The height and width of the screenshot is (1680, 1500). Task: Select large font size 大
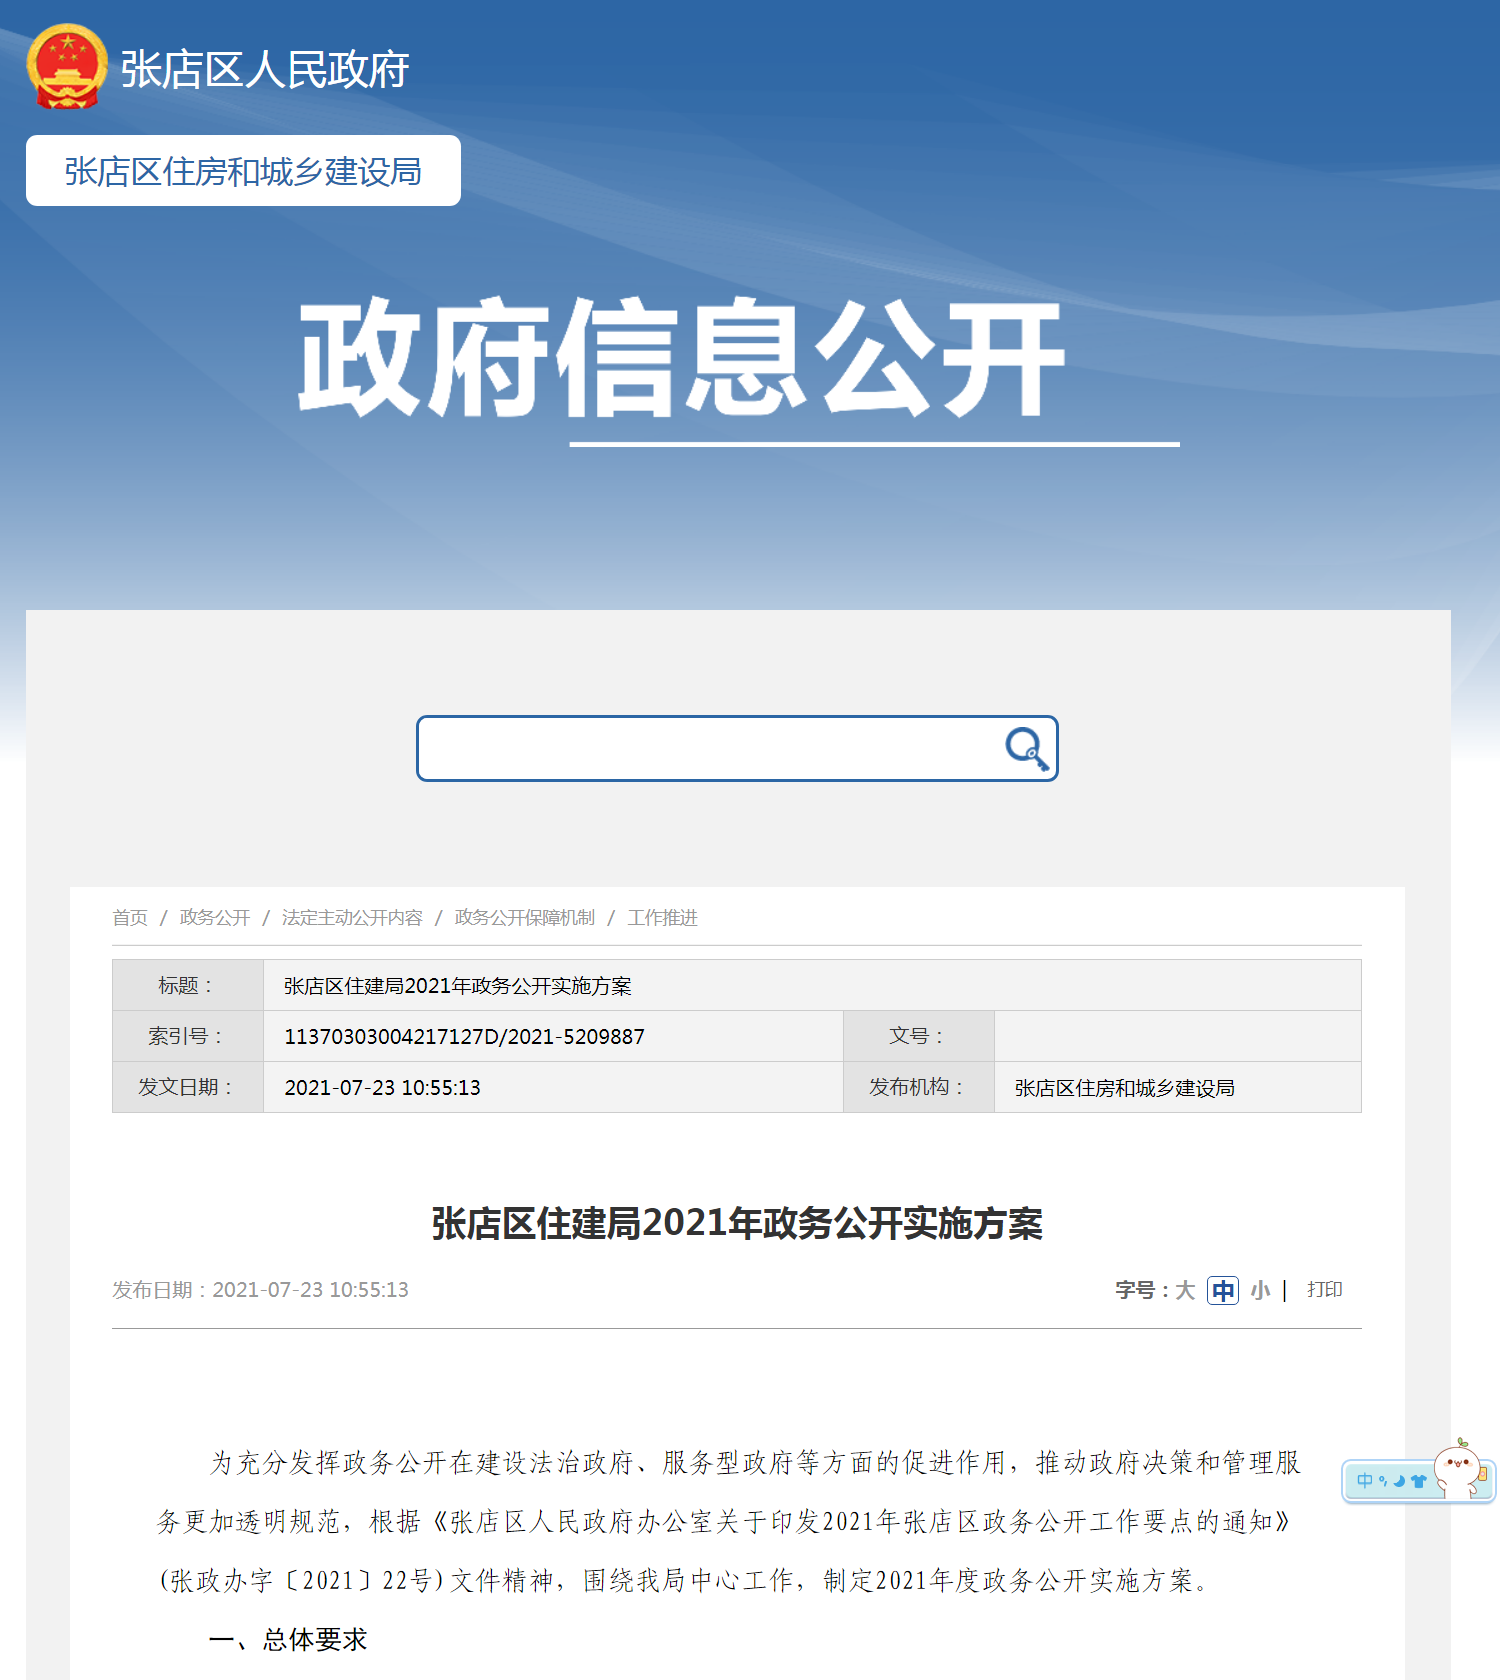click(x=1185, y=1290)
